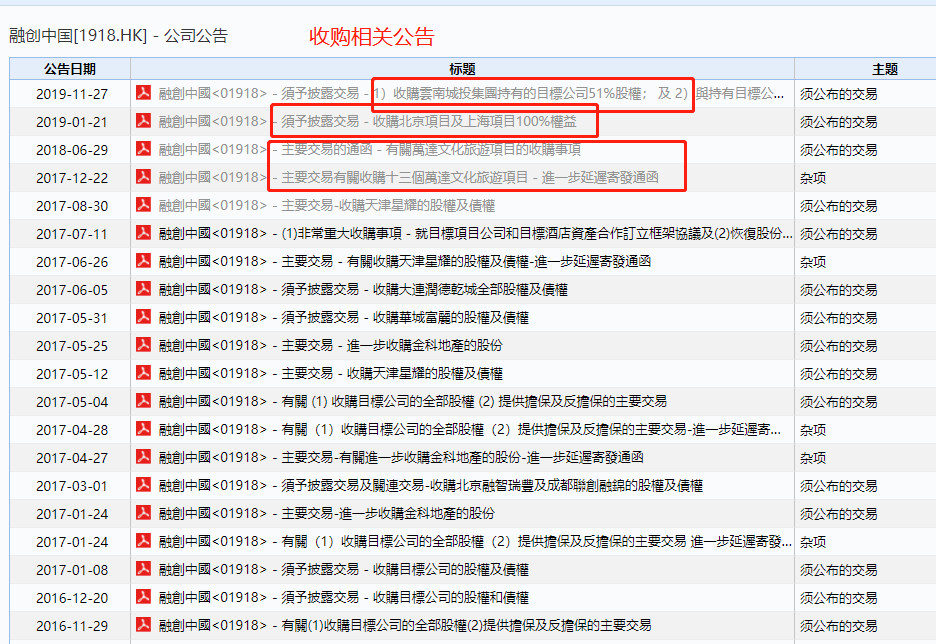
Task: Sort by 公告日期 column header
Action: [x=70, y=69]
